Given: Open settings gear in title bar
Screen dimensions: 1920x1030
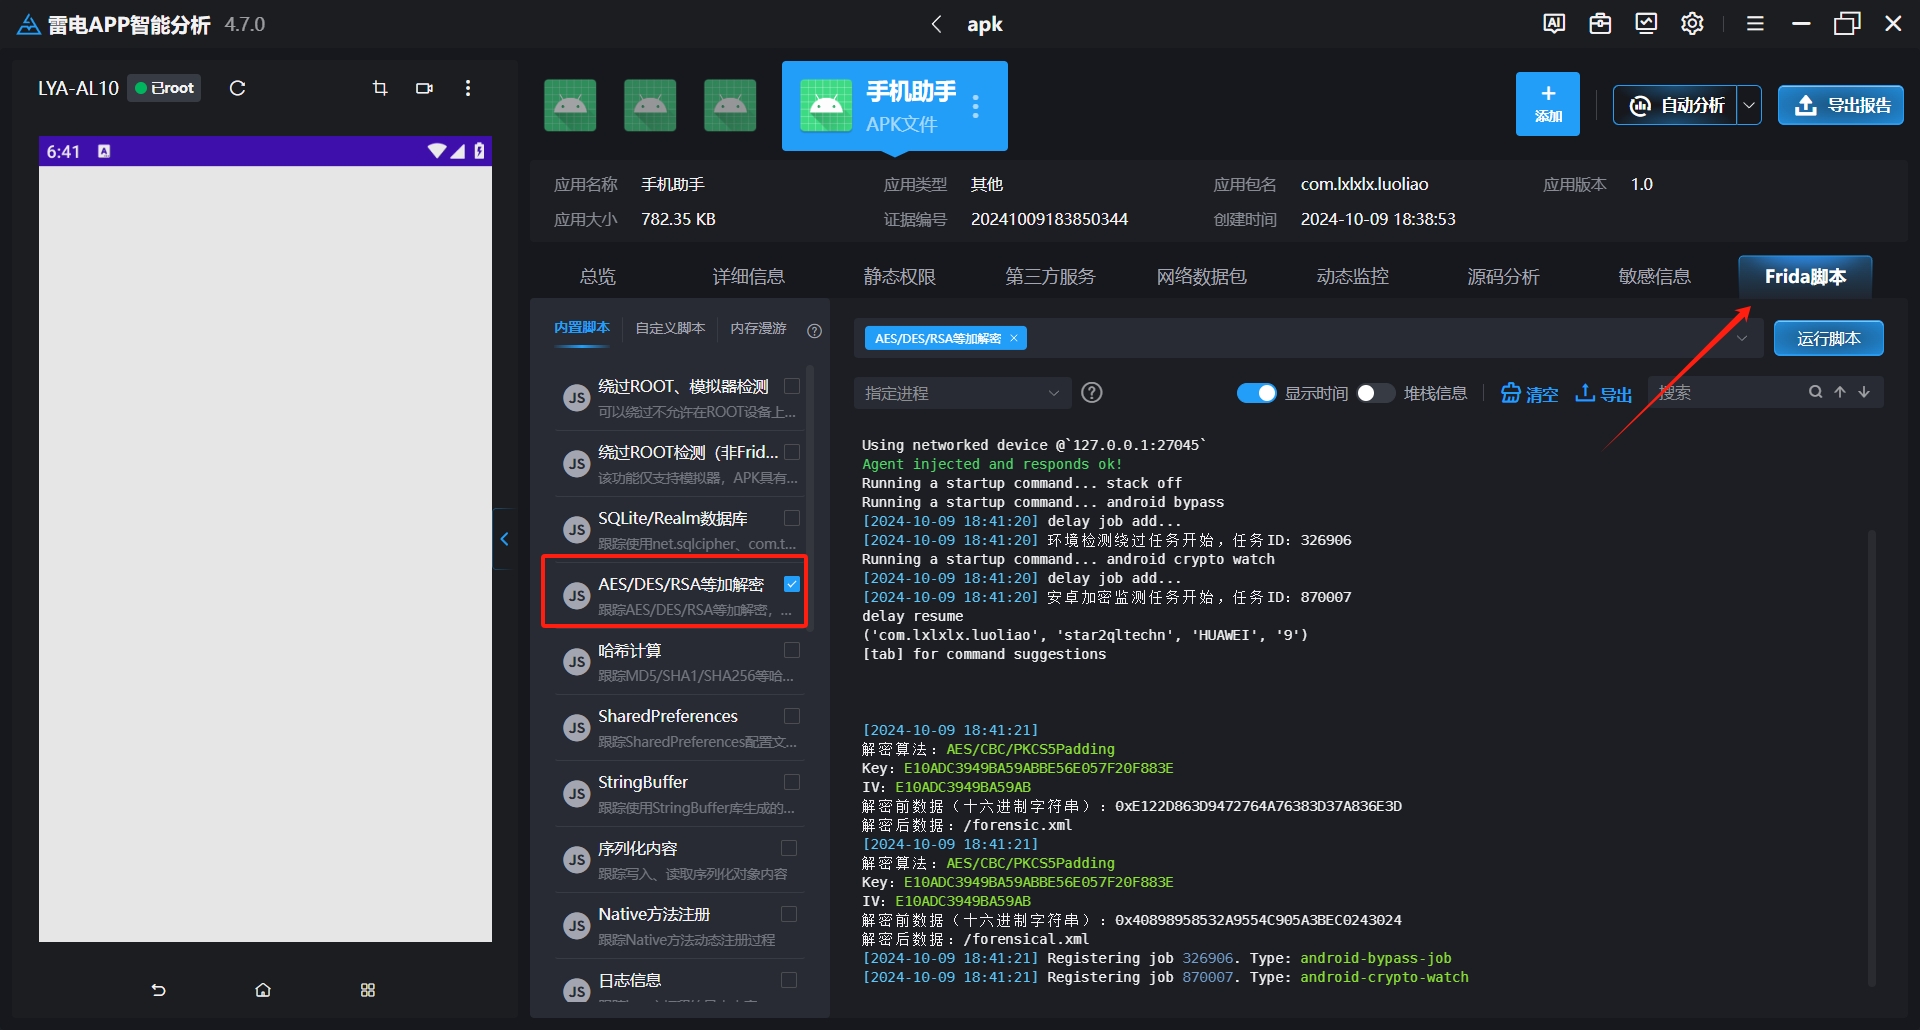Looking at the screenshot, I should point(1692,24).
